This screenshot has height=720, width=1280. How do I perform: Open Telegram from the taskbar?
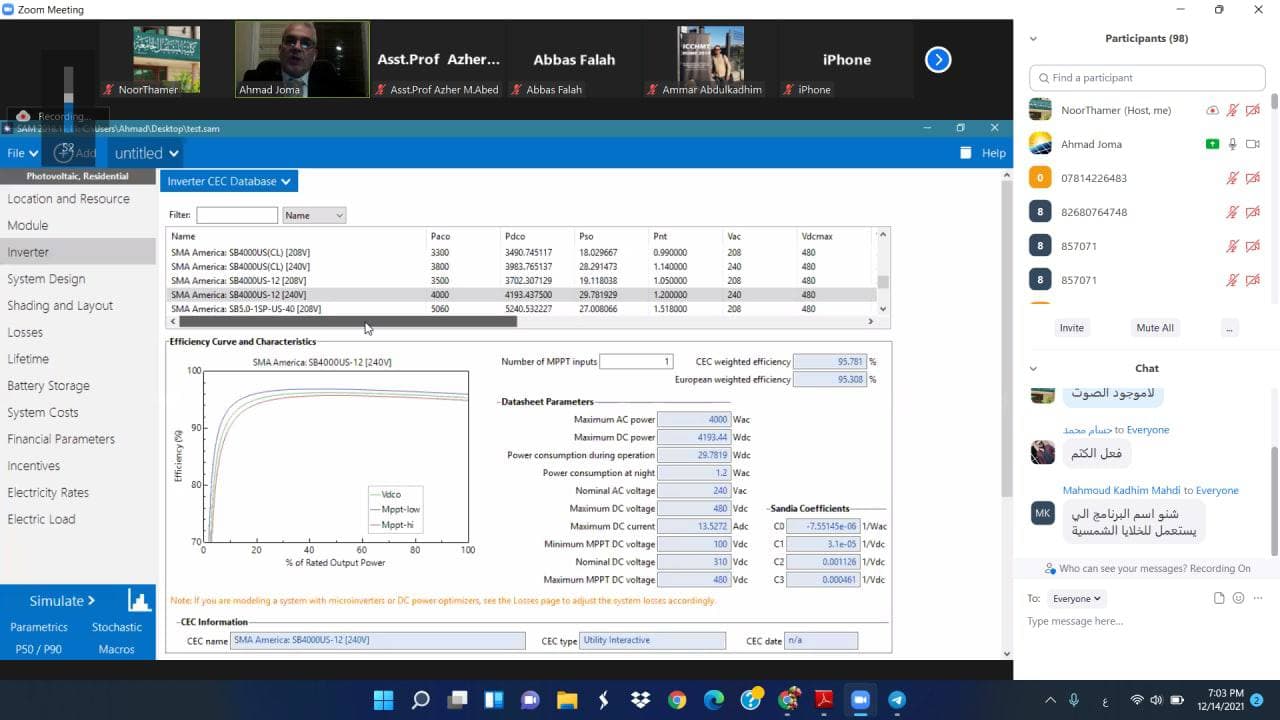tap(897, 700)
